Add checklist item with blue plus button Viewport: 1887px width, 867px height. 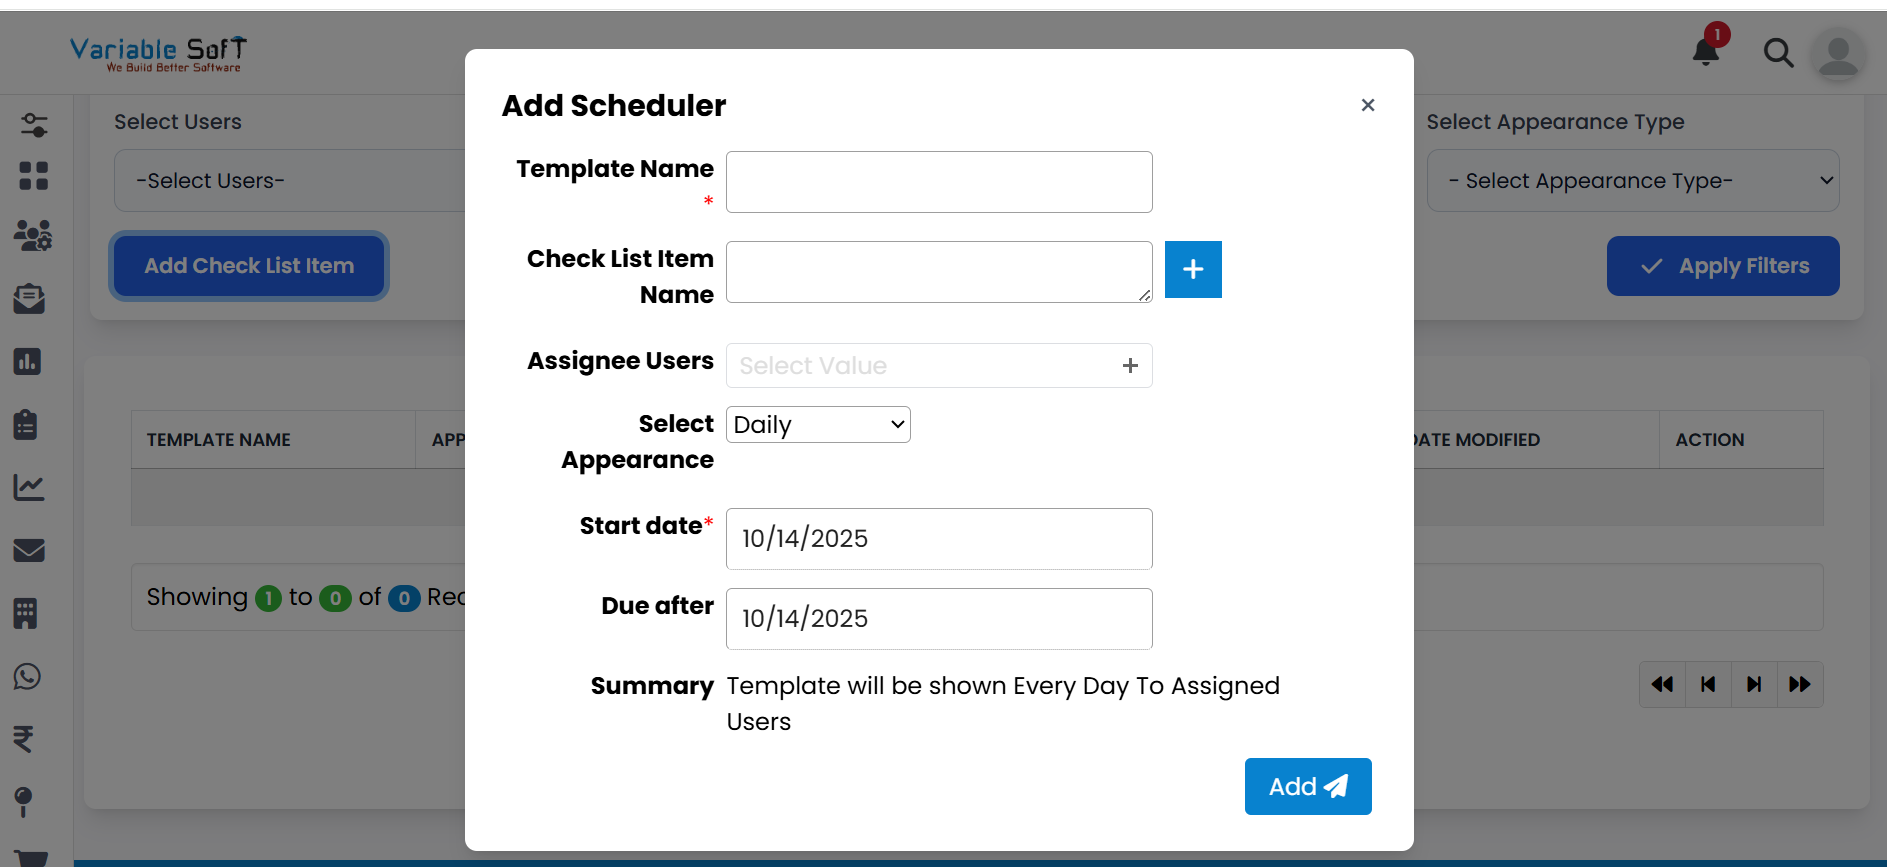[1193, 269]
